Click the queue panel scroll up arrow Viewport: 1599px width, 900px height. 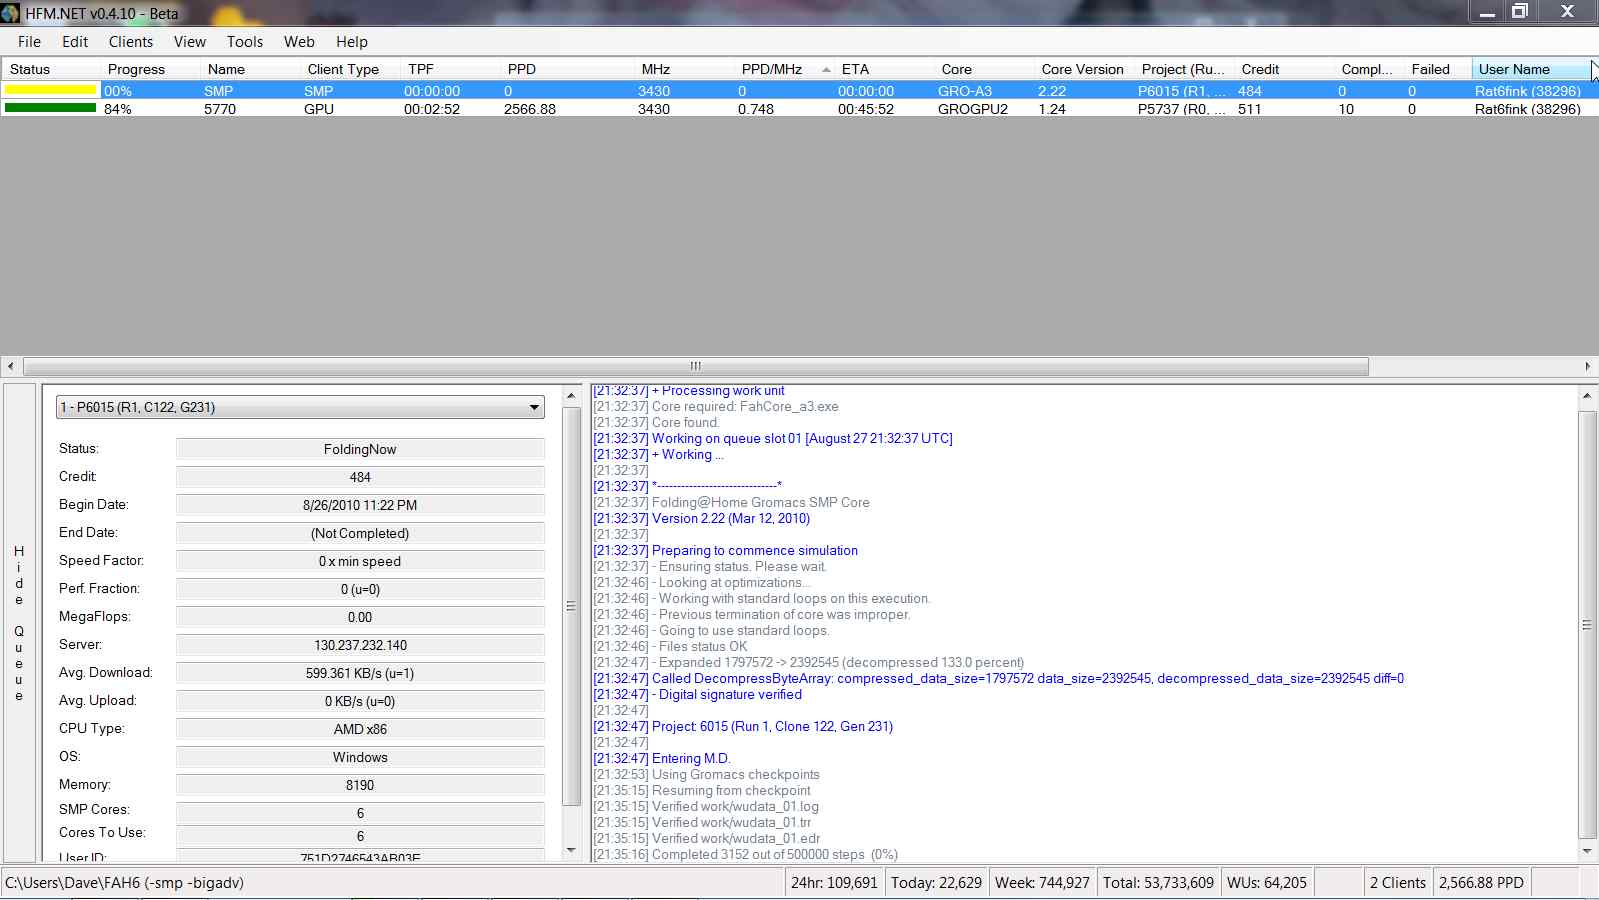571,396
